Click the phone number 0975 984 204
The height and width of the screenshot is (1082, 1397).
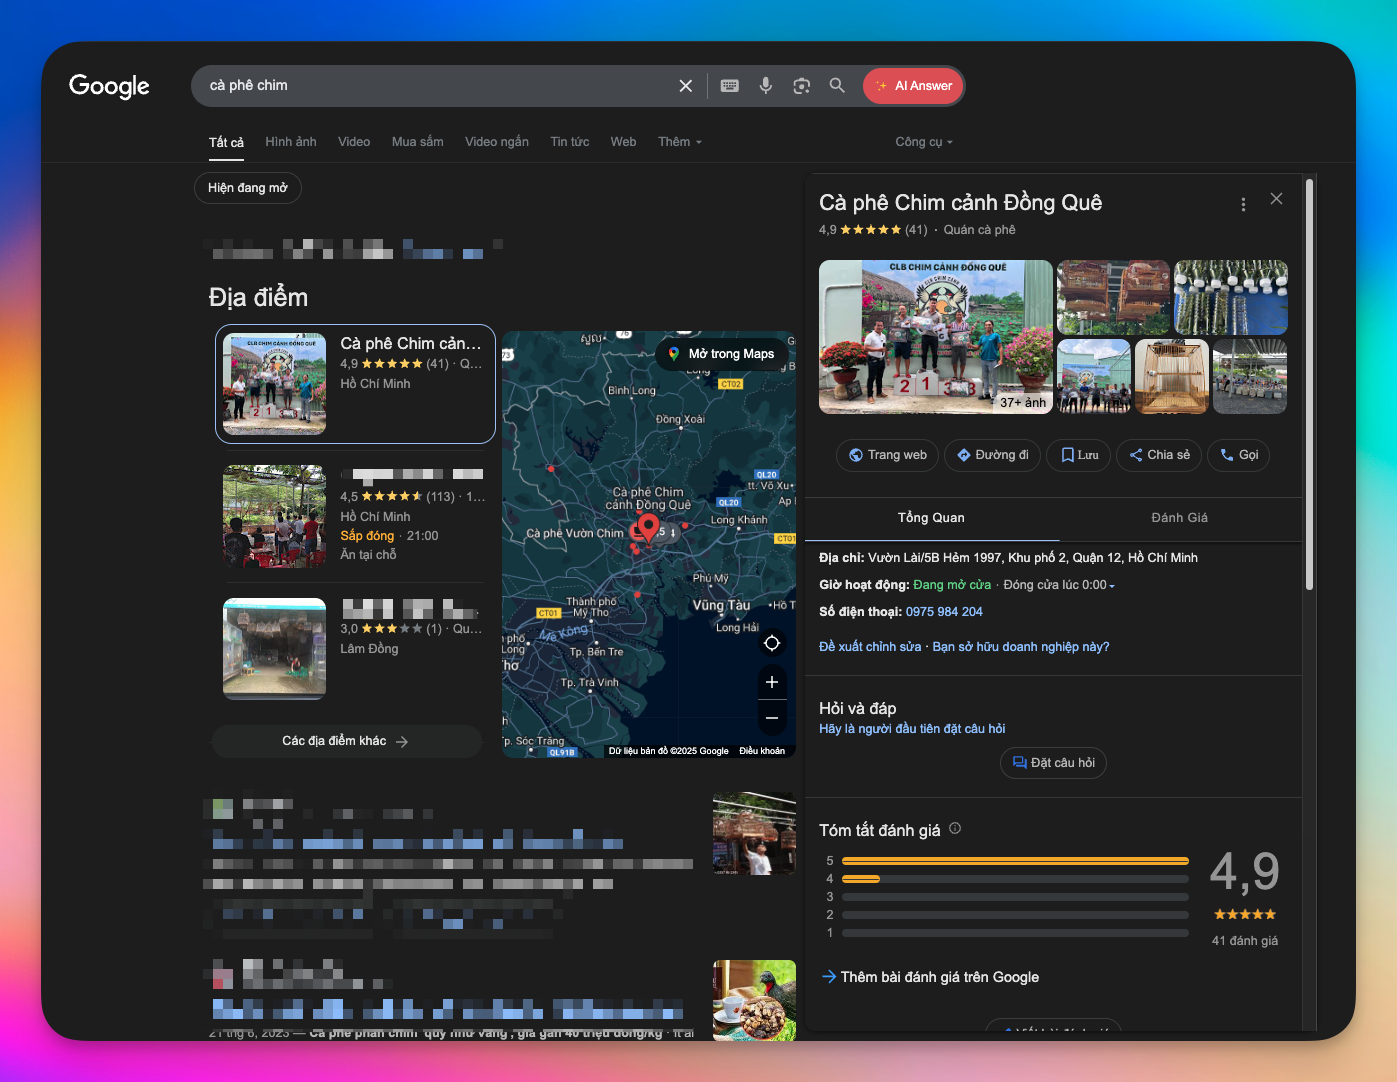pos(944,612)
